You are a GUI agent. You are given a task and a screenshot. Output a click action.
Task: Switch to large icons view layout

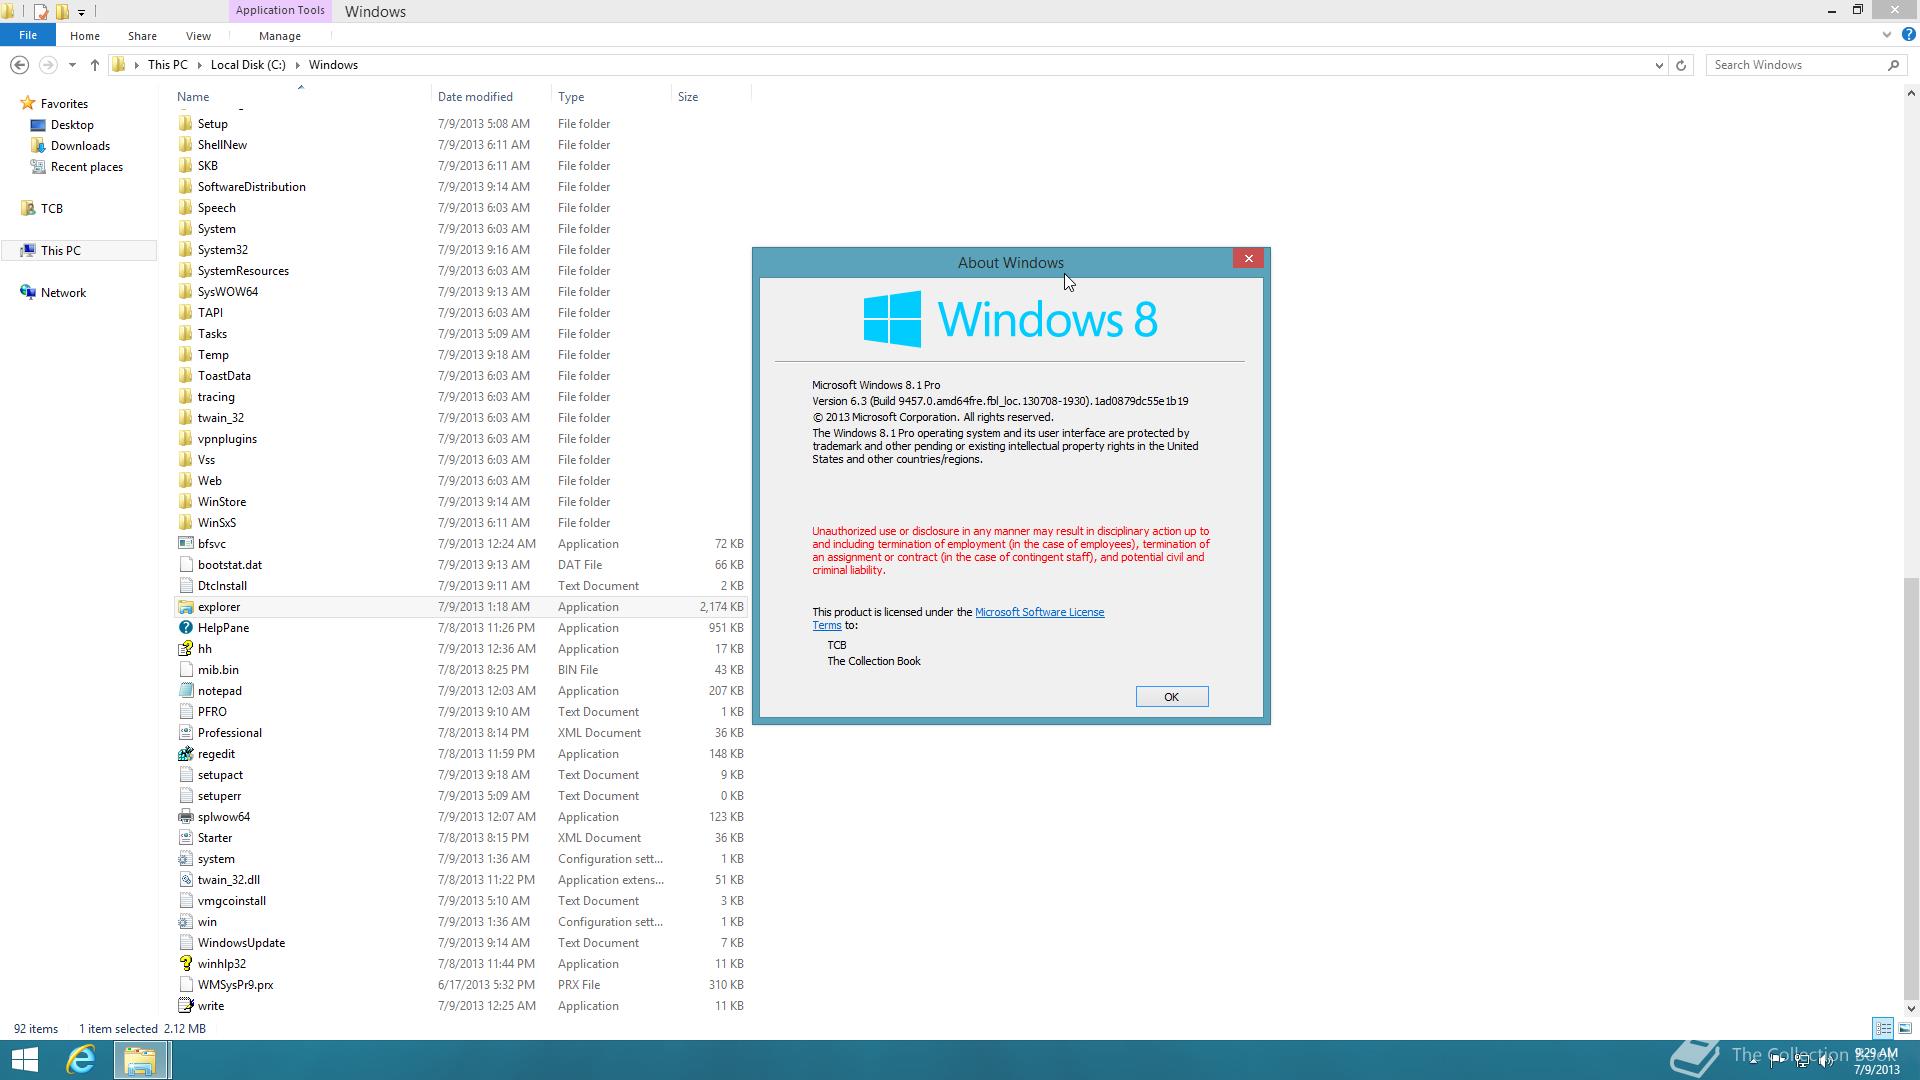pyautogui.click(x=1905, y=1028)
